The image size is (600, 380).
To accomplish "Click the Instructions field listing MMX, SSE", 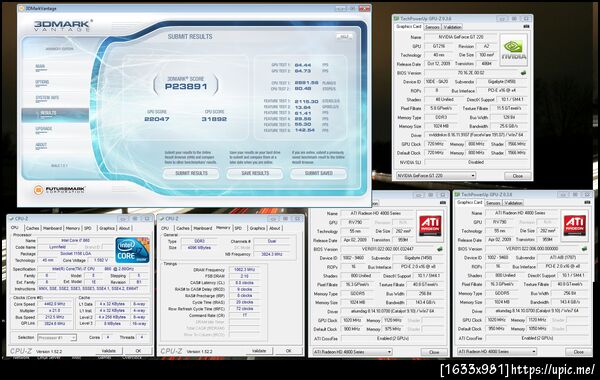I will [93, 289].
